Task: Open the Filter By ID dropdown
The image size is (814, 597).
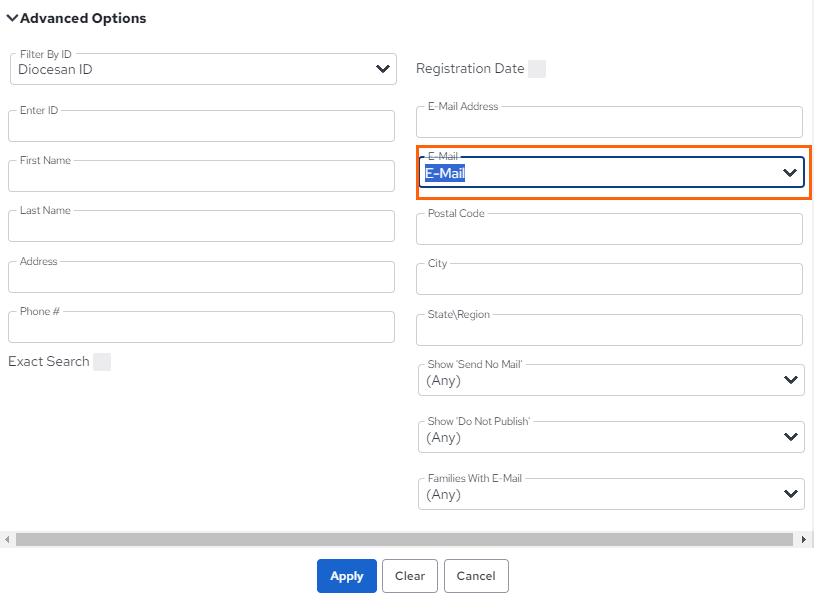Action: tap(203, 69)
